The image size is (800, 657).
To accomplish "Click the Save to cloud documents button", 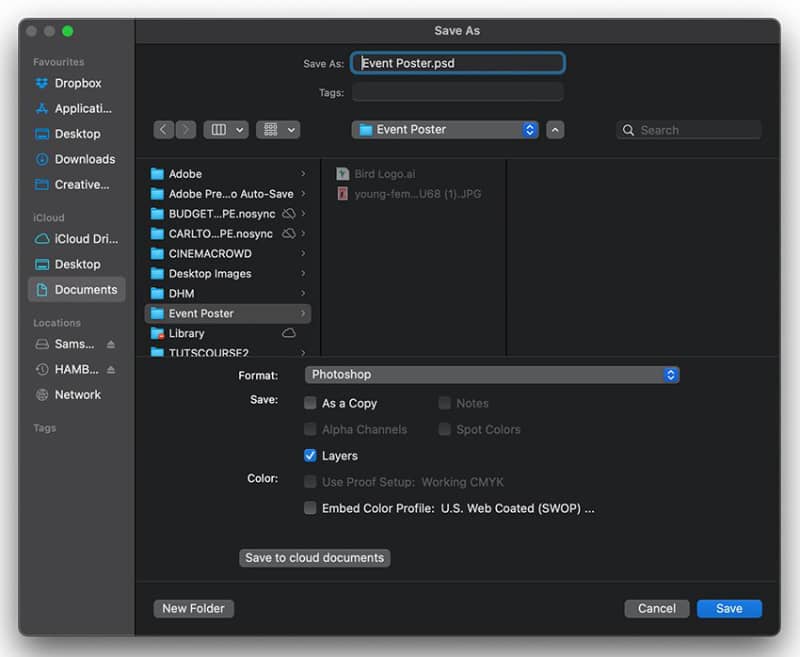I will tap(315, 558).
